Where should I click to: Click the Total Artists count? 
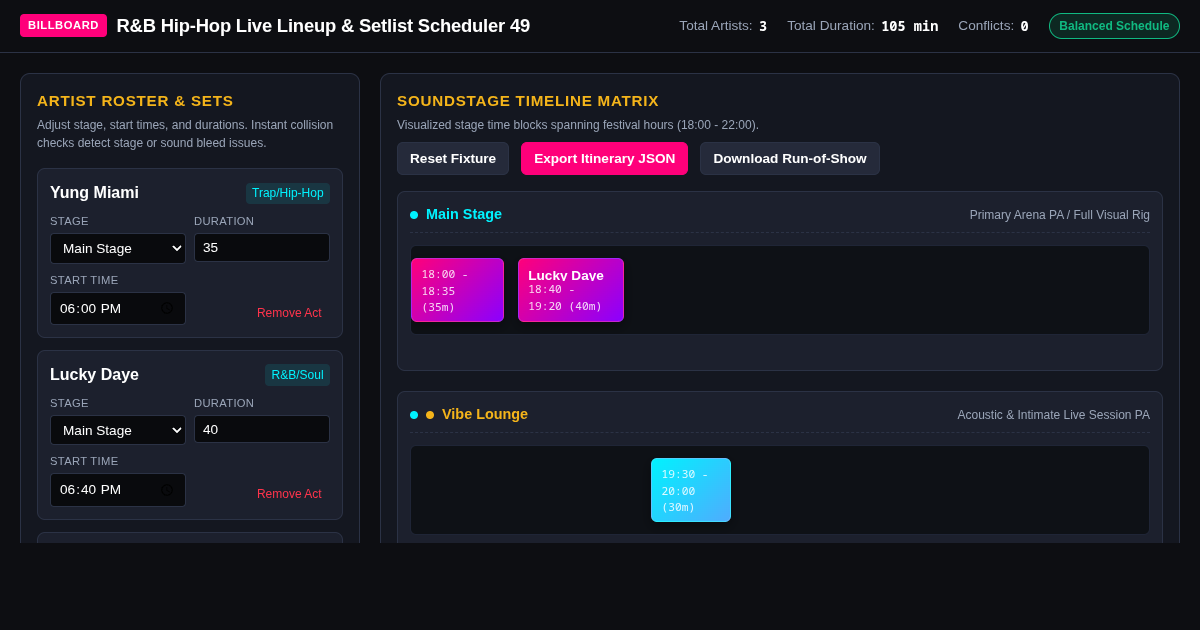coord(763,26)
